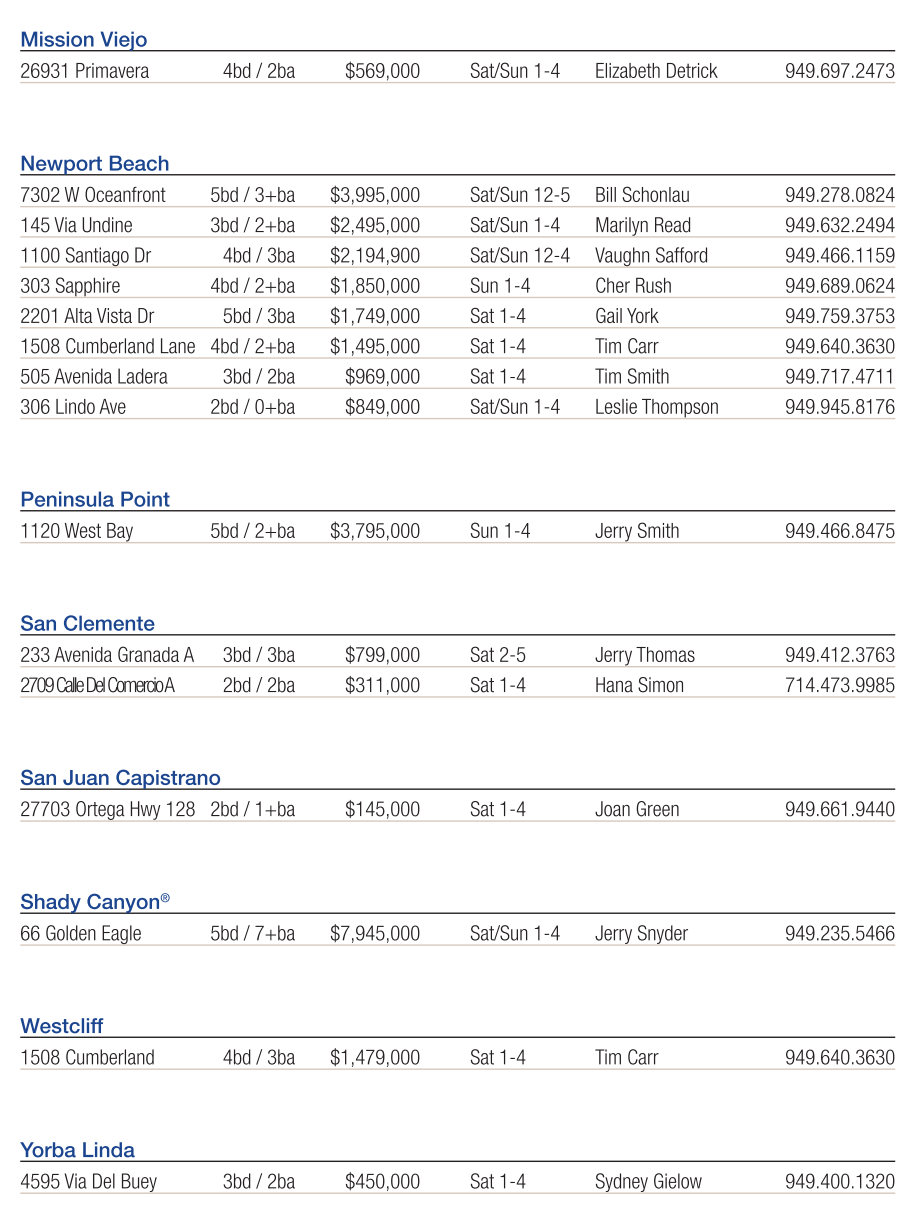
Task: Click phone number 714.473.9985
Action: tap(839, 686)
